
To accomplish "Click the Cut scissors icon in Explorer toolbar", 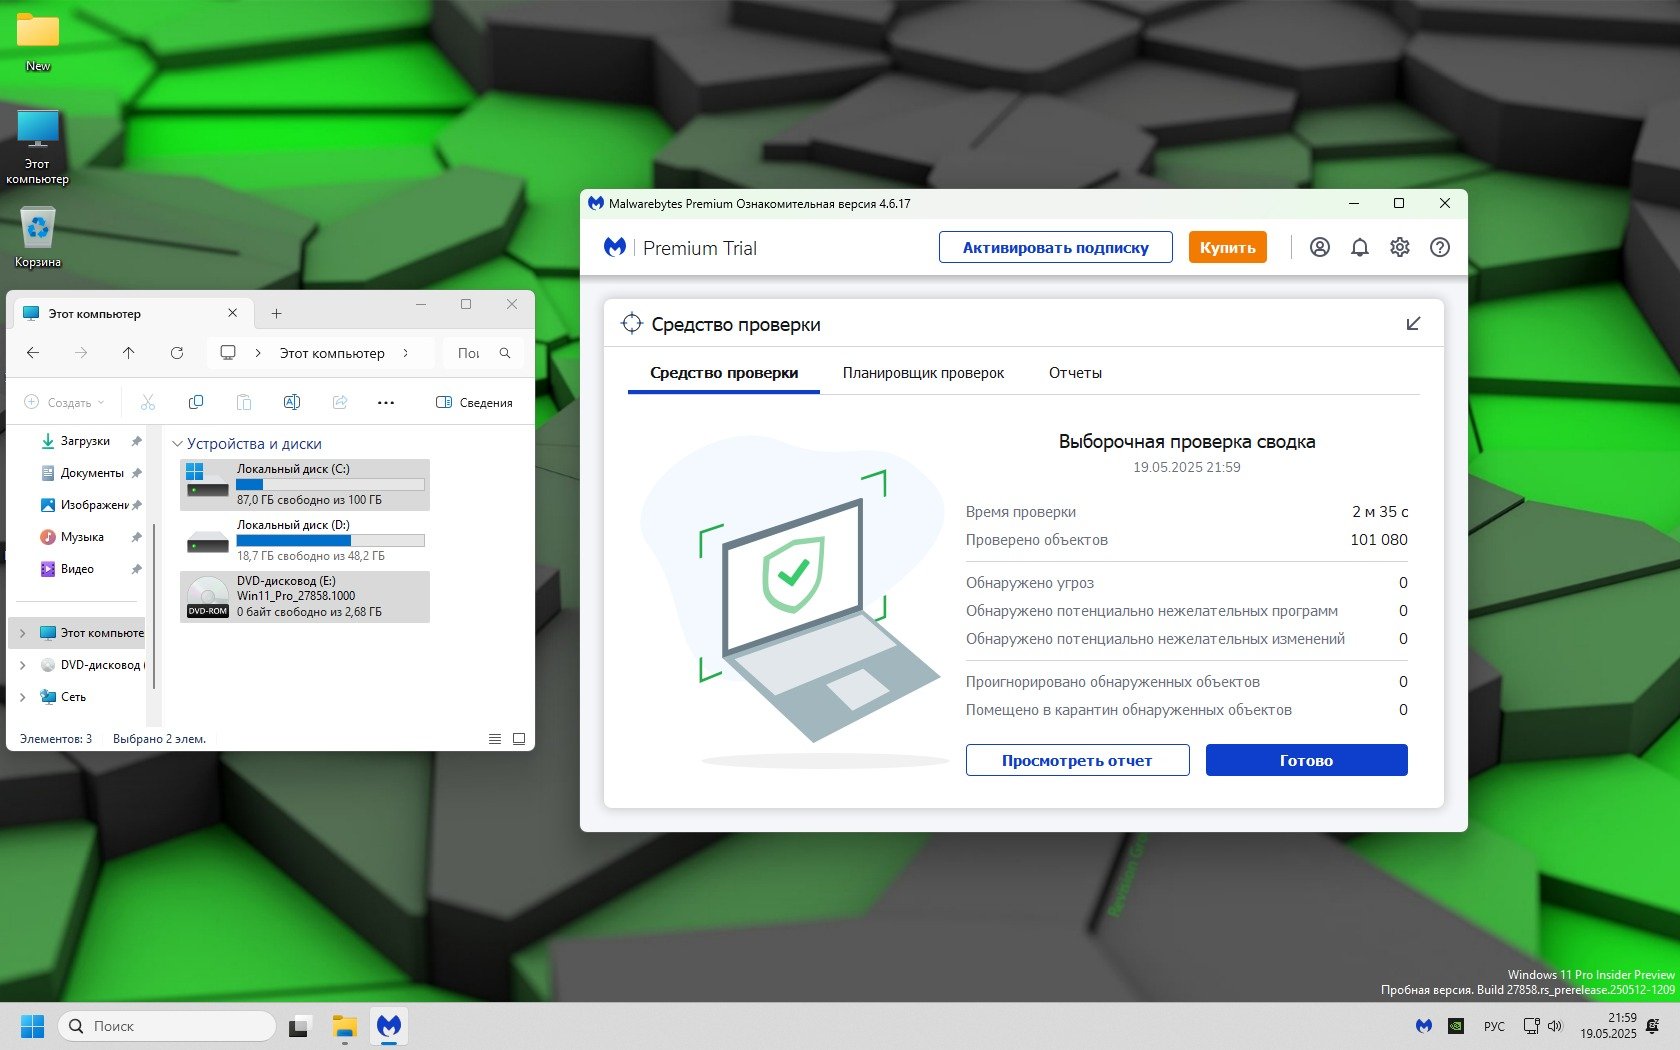I will pyautogui.click(x=148, y=402).
